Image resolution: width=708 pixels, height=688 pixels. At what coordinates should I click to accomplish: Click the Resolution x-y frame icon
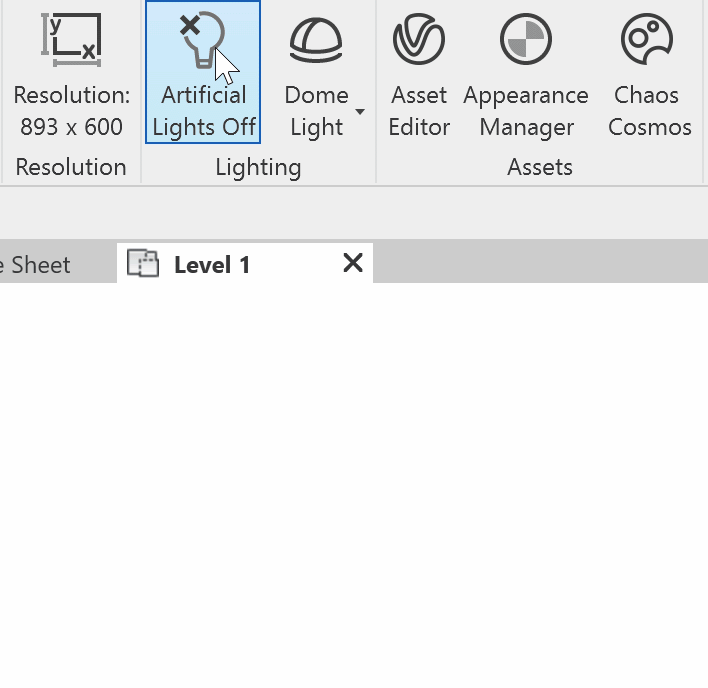(x=71, y=40)
